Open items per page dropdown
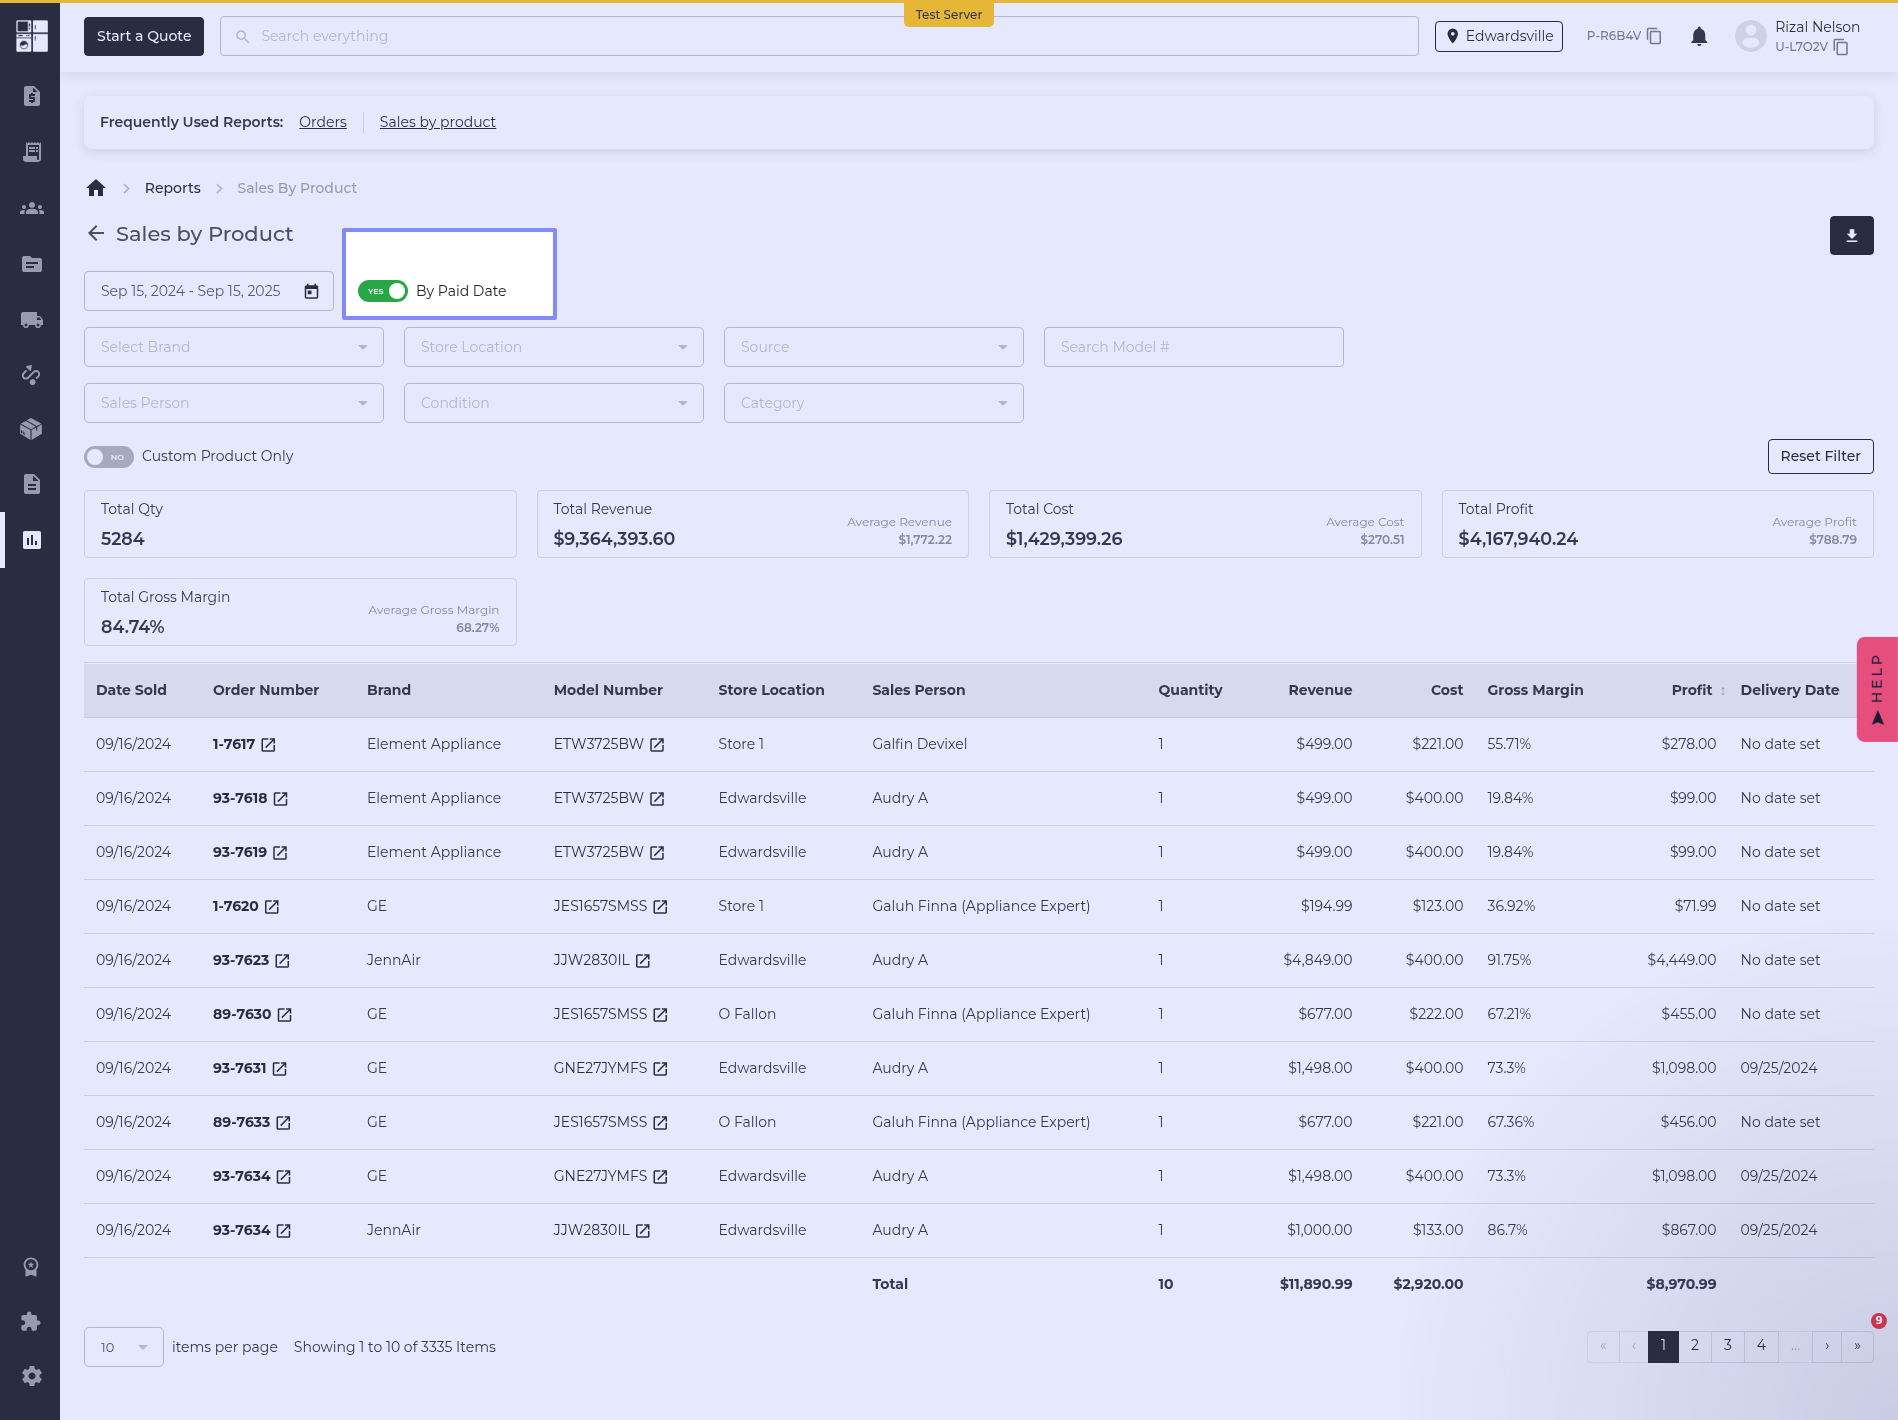Screen dimensions: 1898x1420 (124, 1347)
